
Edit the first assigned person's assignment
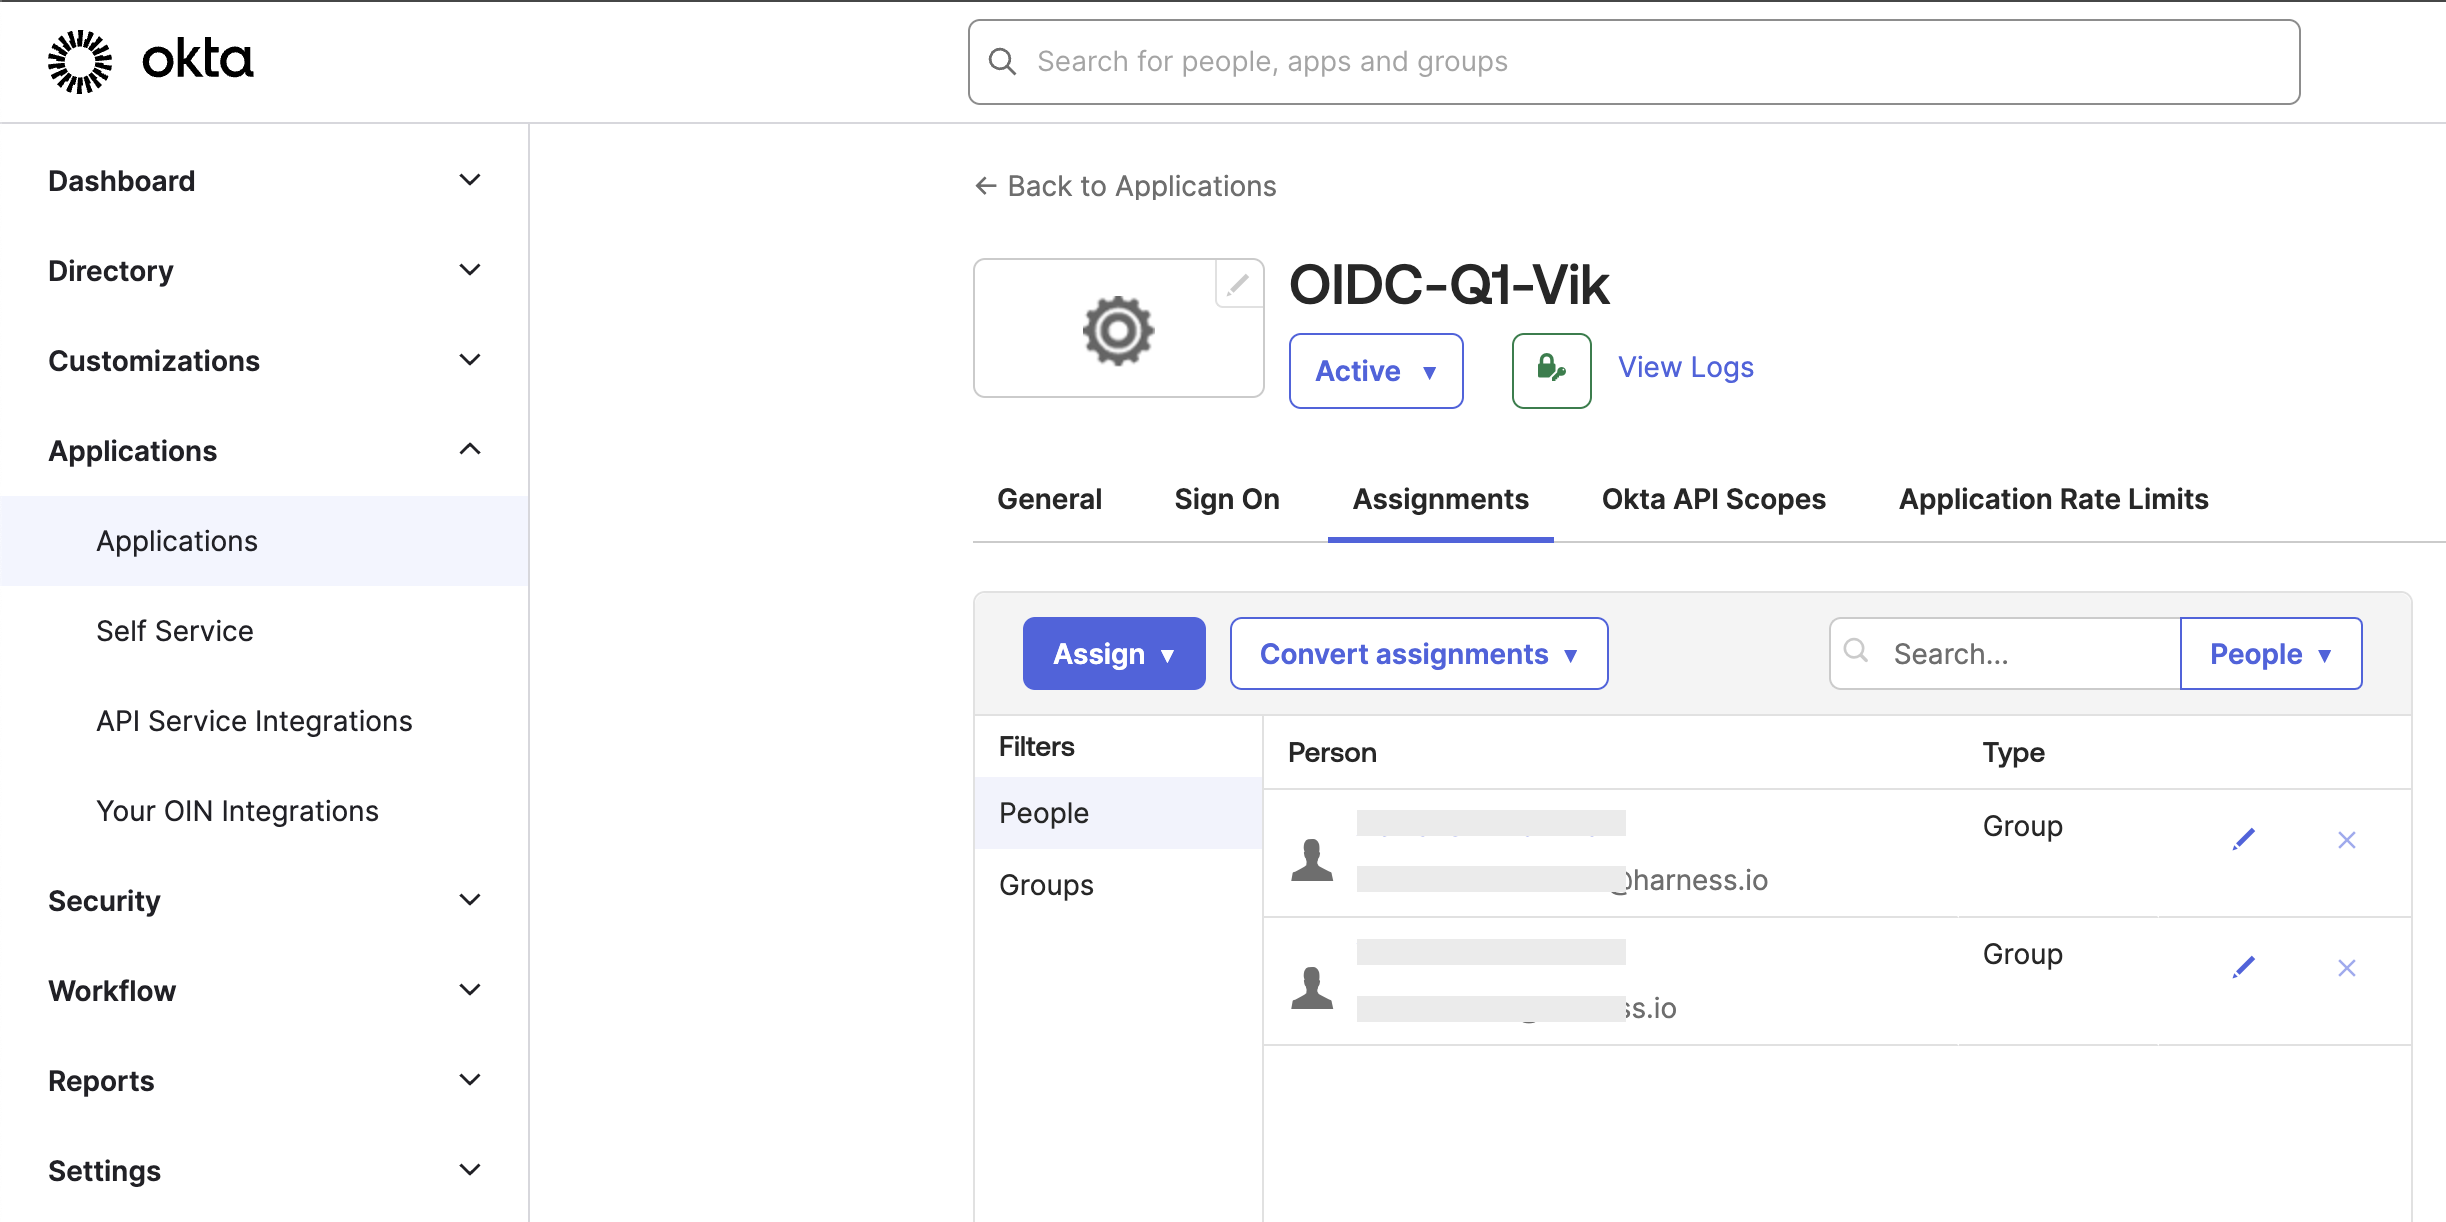click(2243, 839)
